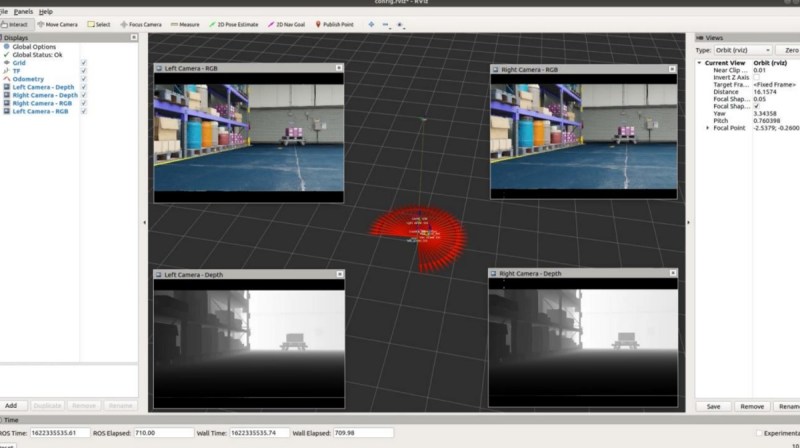The height and width of the screenshot is (448, 800).
Task: Click the blue add-tool plus icon in the toolbar
Action: tap(371, 24)
